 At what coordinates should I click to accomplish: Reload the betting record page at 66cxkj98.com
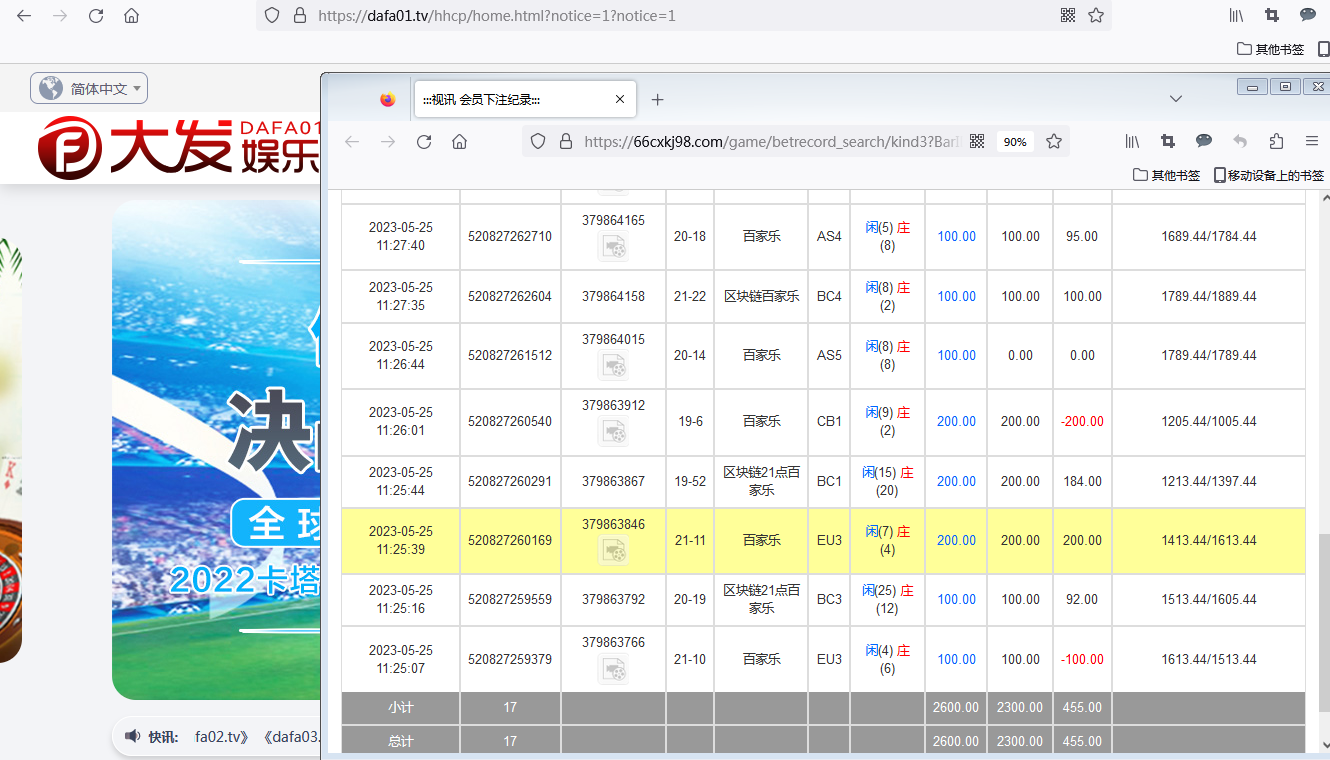pyautogui.click(x=424, y=142)
